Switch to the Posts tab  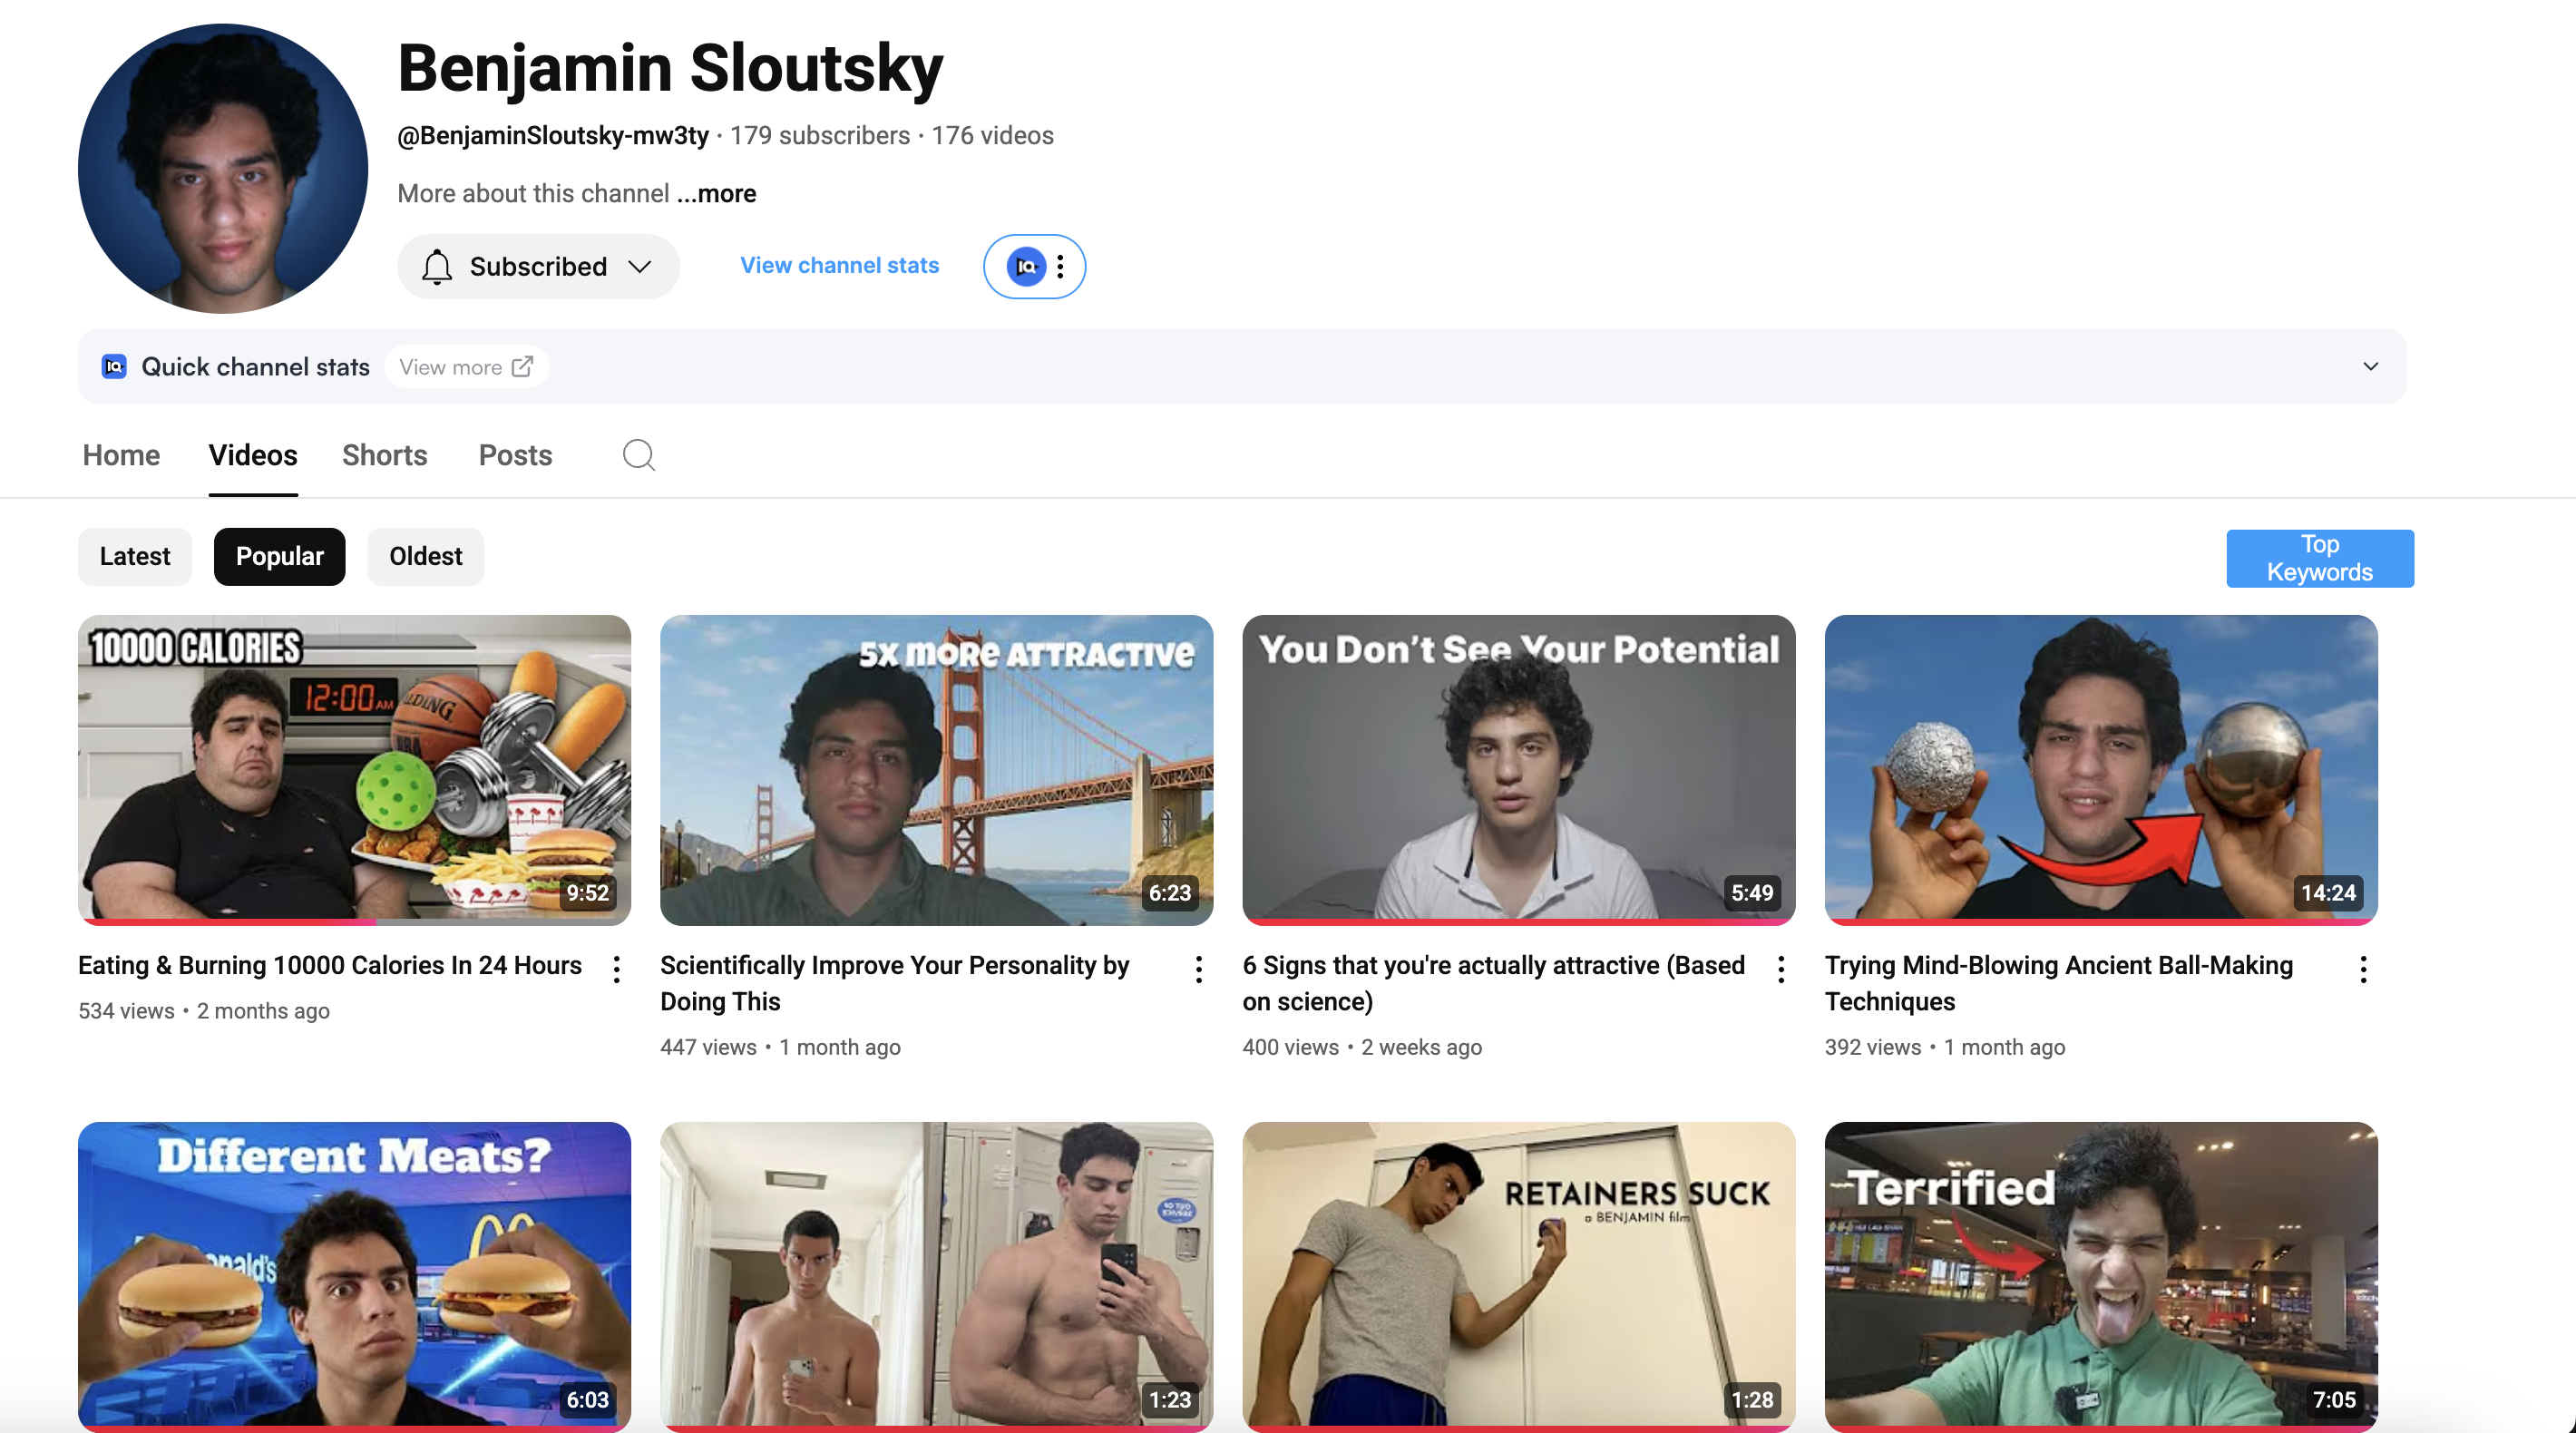515,455
